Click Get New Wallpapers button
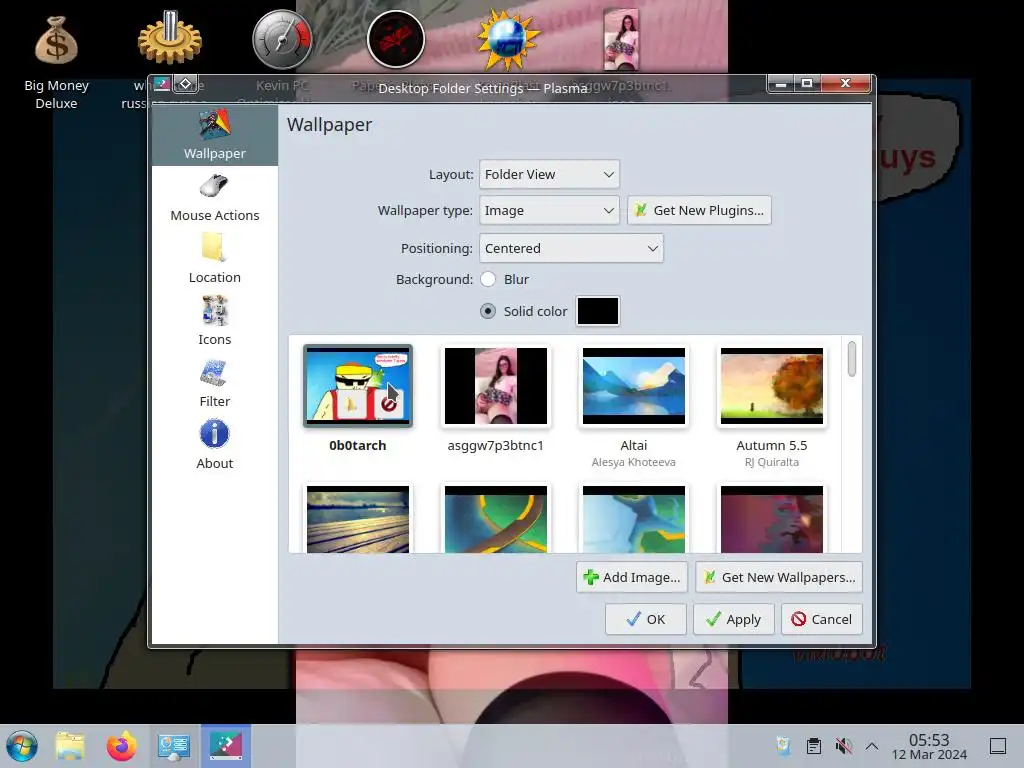Viewport: 1024px width, 768px height. click(778, 577)
